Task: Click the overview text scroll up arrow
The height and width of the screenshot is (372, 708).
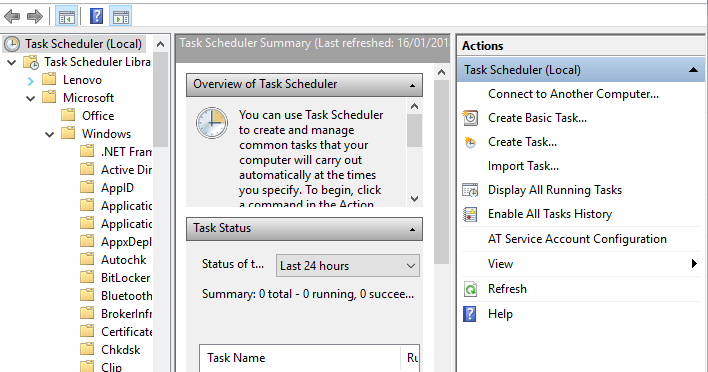Action: pyautogui.click(x=415, y=107)
